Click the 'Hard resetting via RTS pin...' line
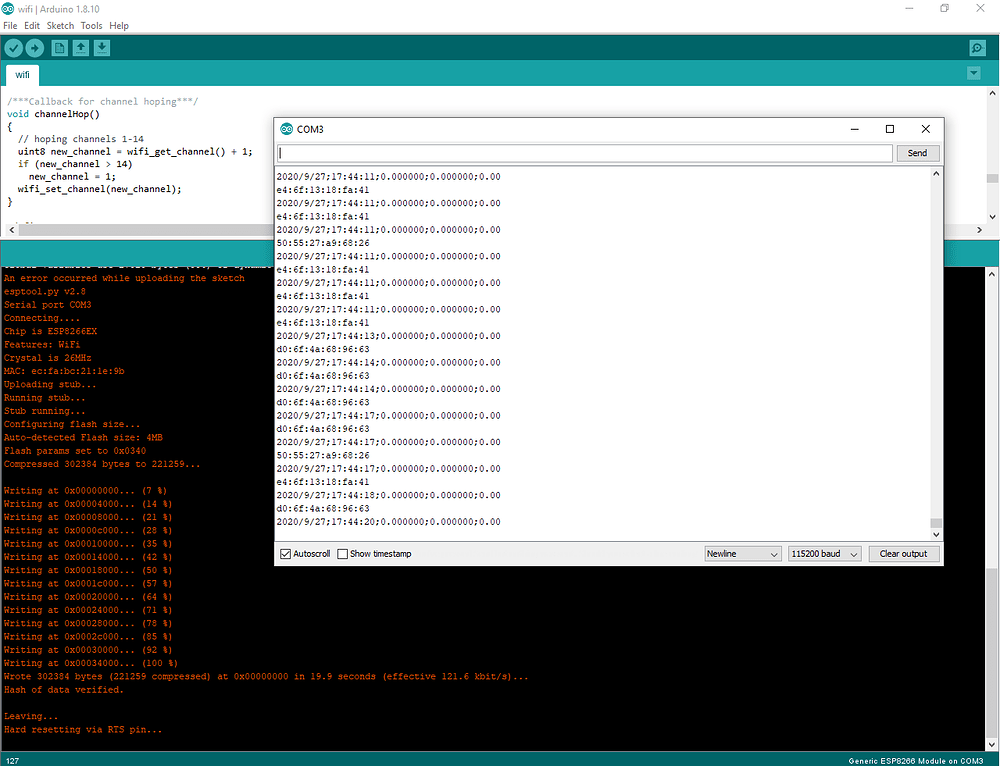This screenshot has height=766, width=1000. click(x=83, y=730)
